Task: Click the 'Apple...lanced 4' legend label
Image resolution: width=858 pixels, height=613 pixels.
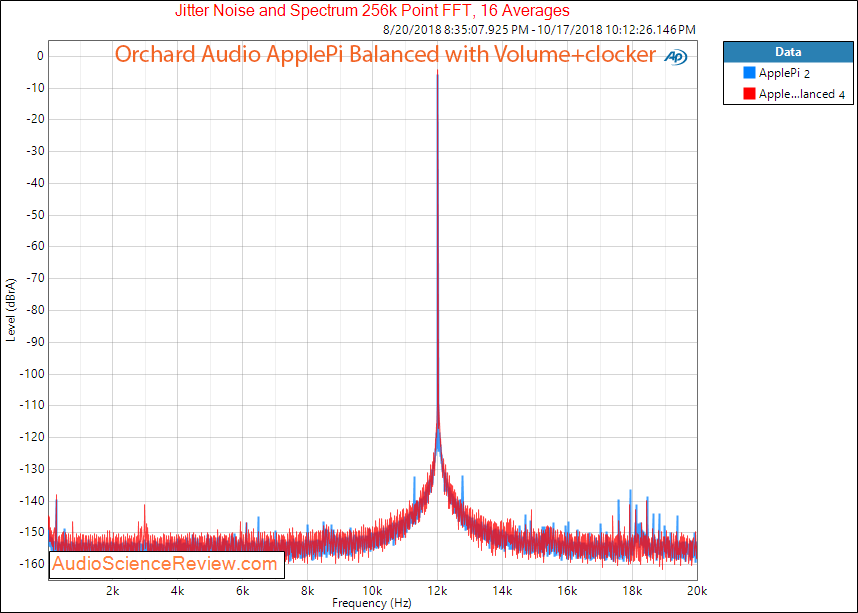Action: [802, 94]
